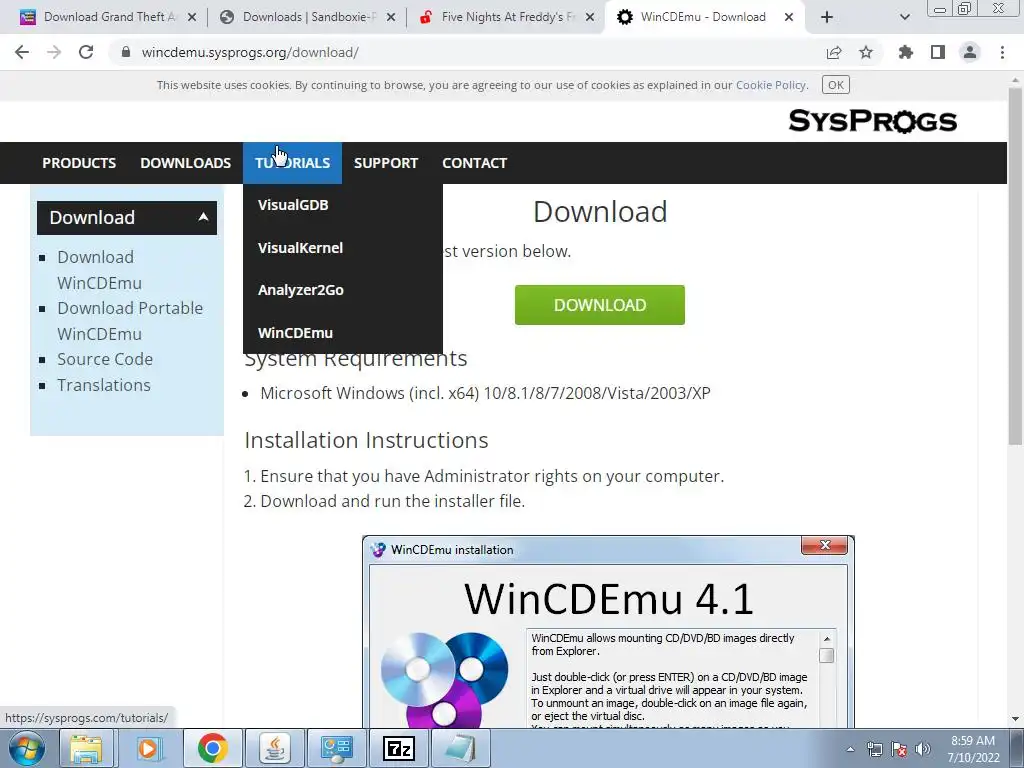
Task: Open the media player taskbar icon
Action: (x=149, y=748)
